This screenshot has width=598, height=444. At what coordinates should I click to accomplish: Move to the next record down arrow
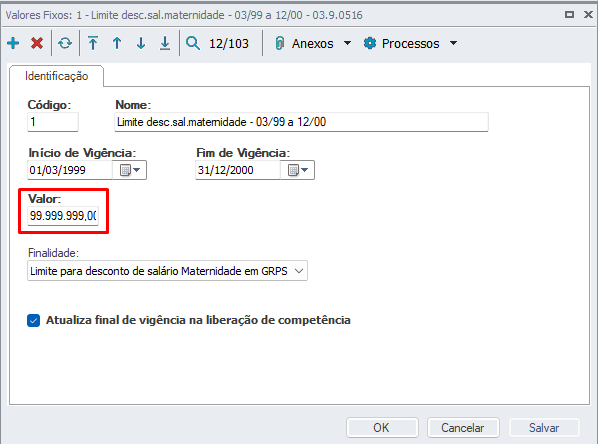(x=141, y=43)
